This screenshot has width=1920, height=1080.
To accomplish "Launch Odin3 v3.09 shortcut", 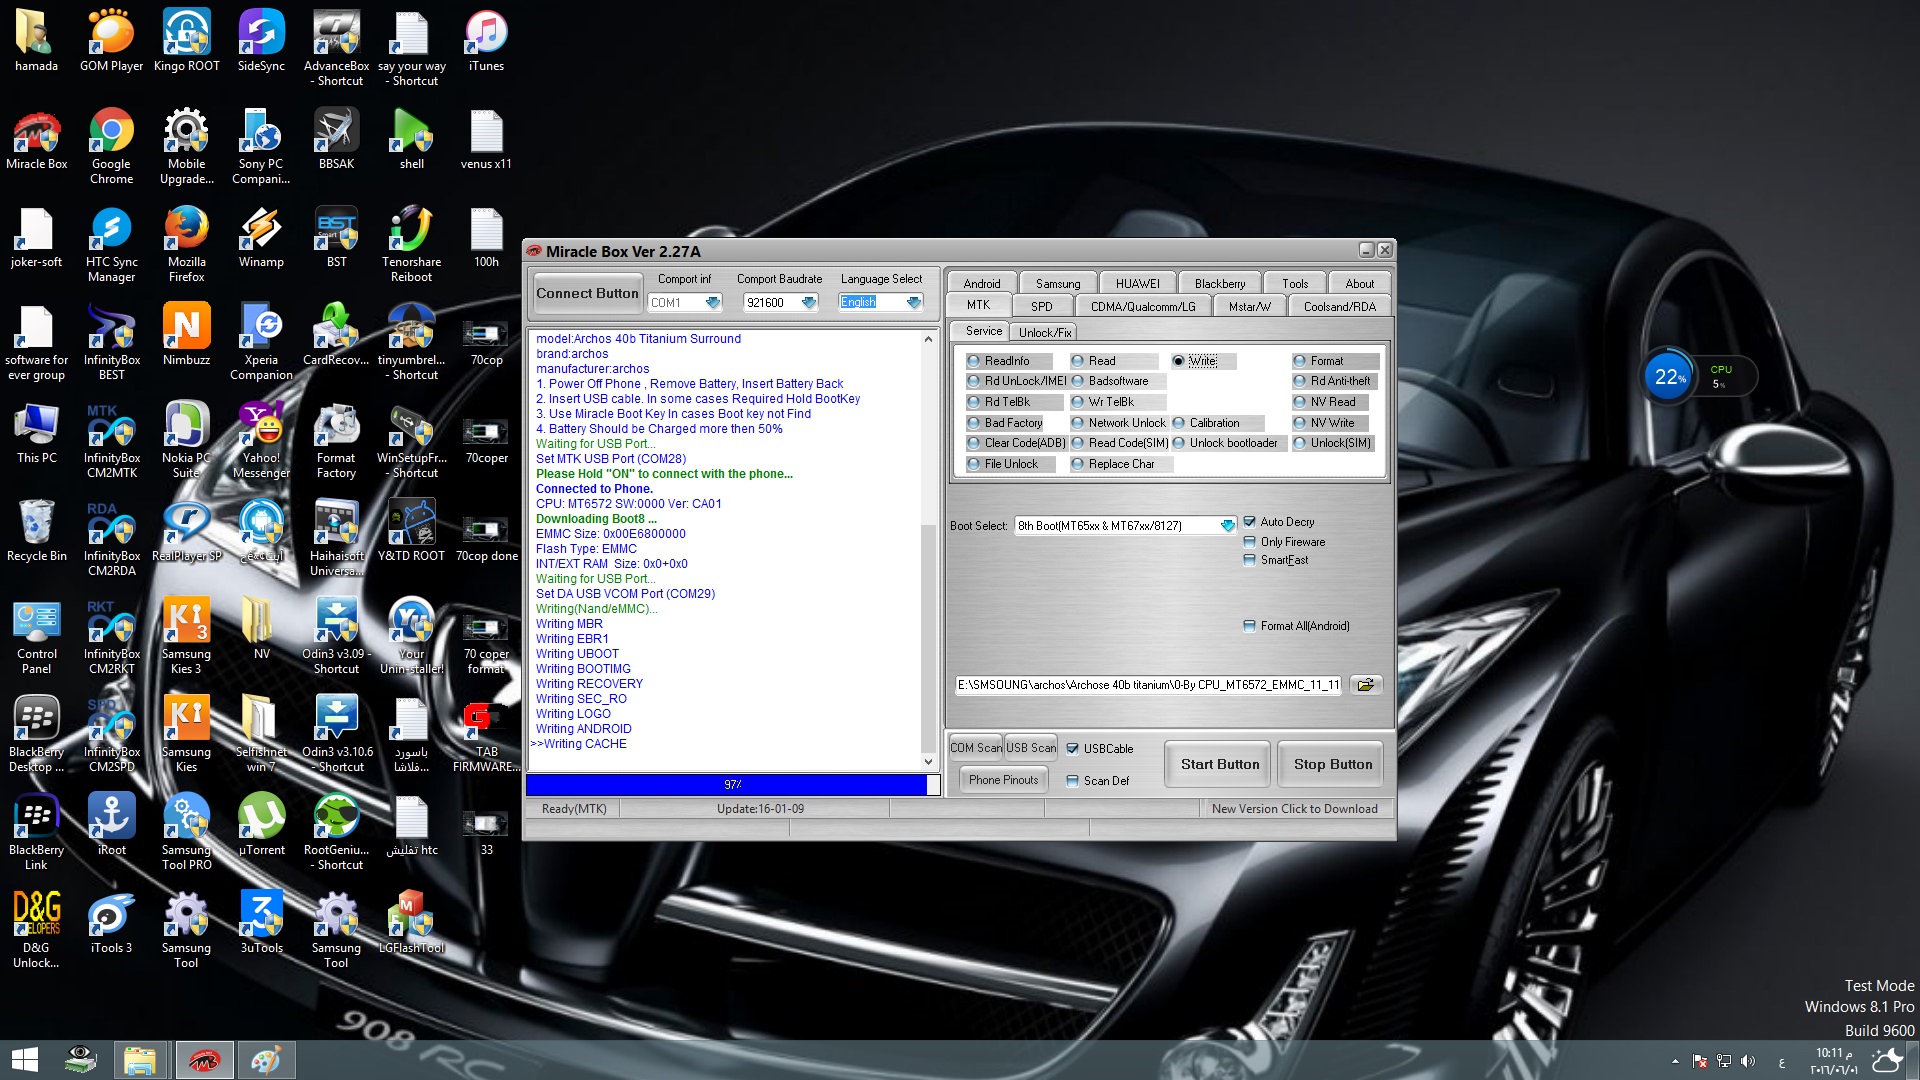I will (x=336, y=637).
